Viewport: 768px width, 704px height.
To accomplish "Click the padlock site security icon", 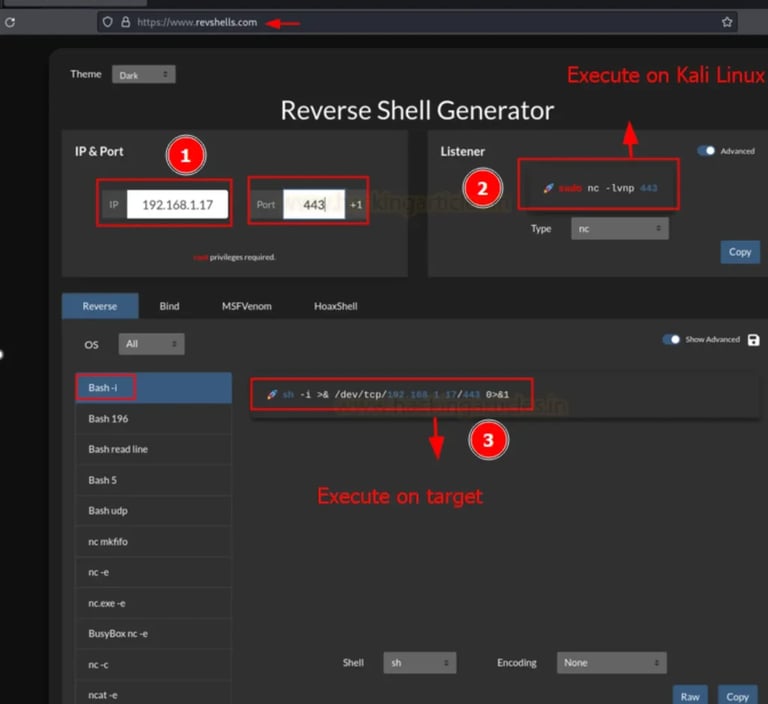I will click(x=125, y=22).
